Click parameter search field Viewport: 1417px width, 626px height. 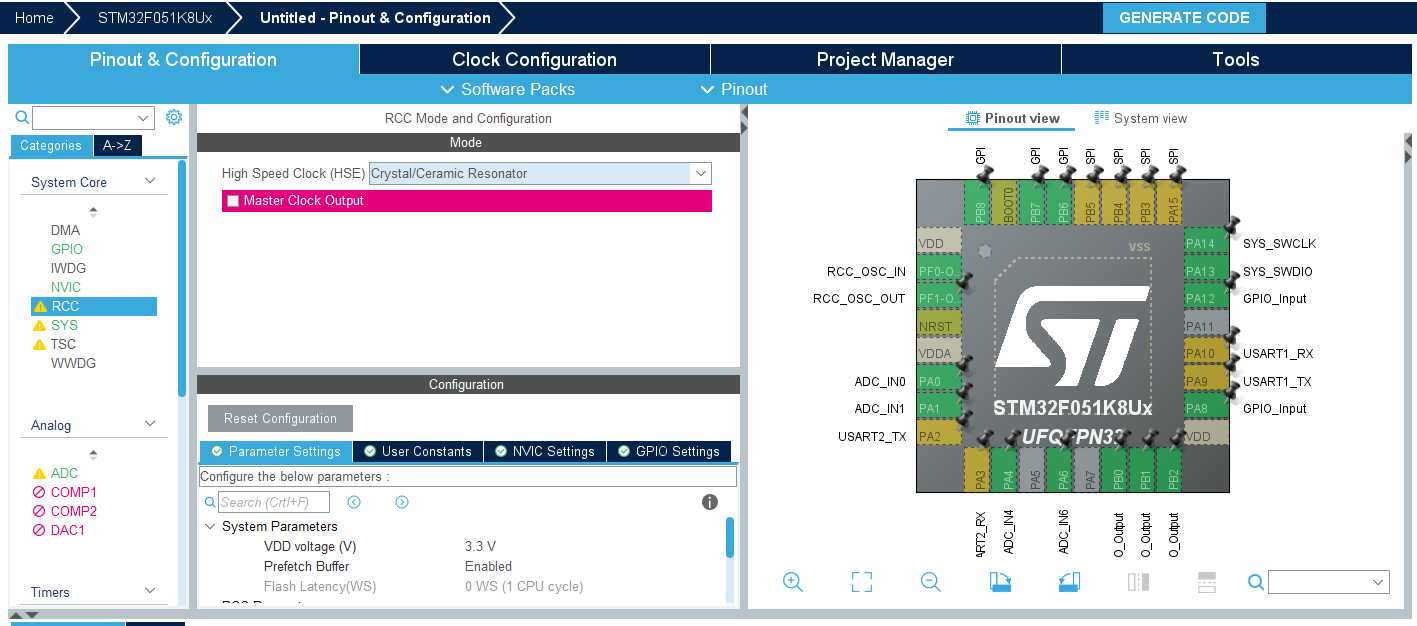274,502
